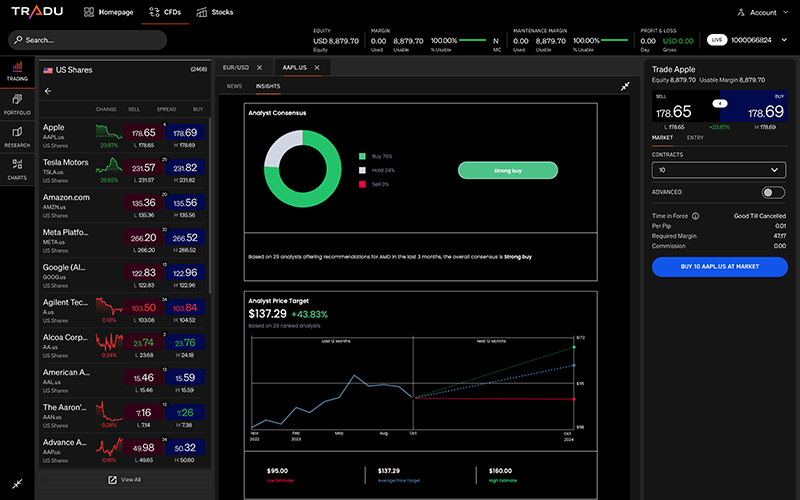This screenshot has width=800, height=500.
Task: Click Agilent sell price 103.50
Action: [x=144, y=308]
